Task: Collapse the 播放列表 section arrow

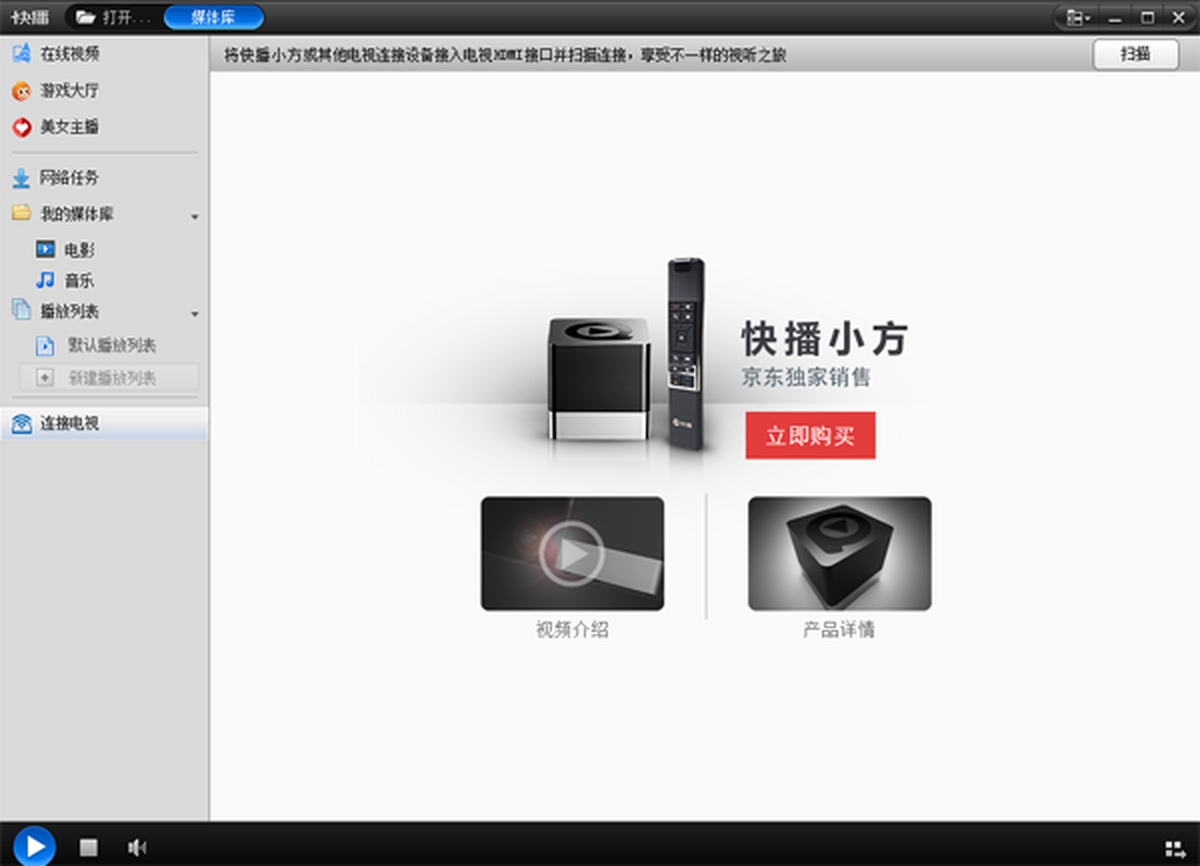Action: click(195, 313)
